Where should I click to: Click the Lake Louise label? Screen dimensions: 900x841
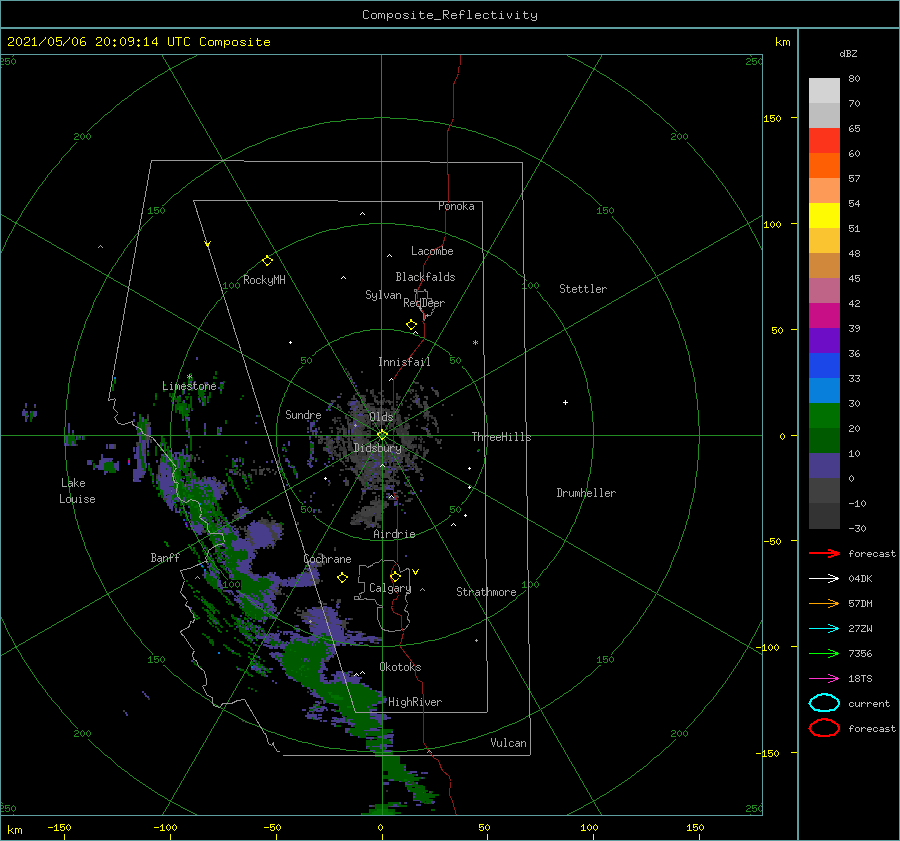(x=77, y=491)
